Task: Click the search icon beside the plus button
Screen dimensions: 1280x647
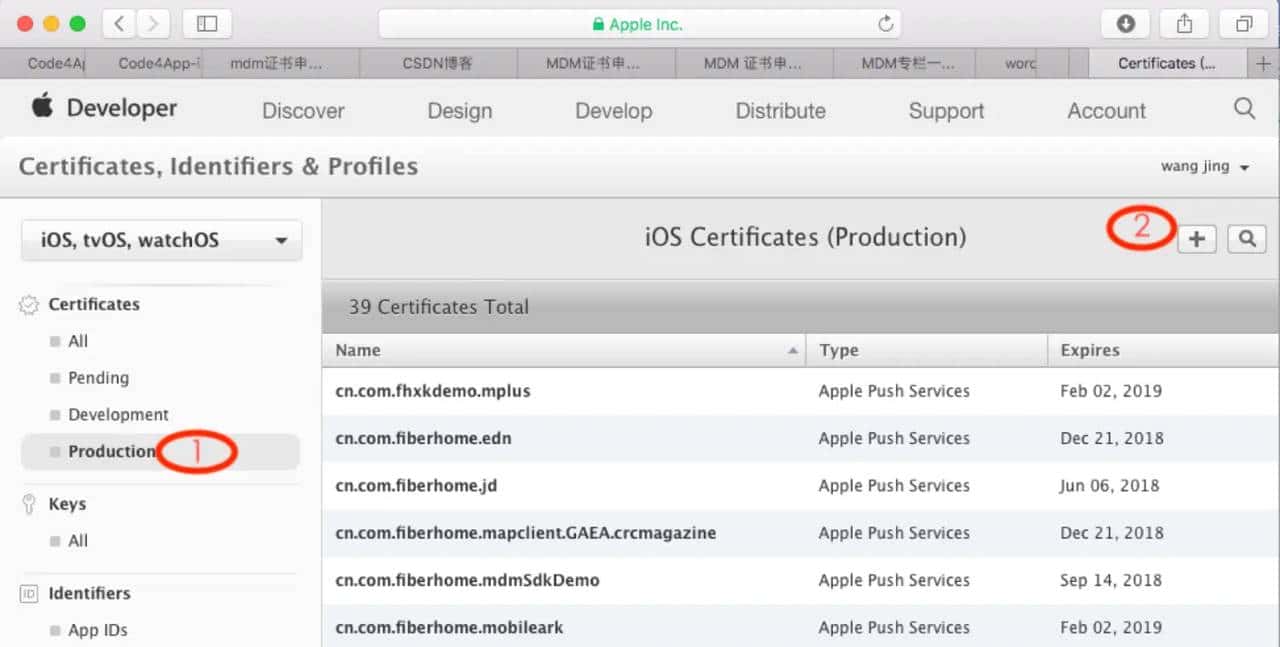Action: [1246, 238]
